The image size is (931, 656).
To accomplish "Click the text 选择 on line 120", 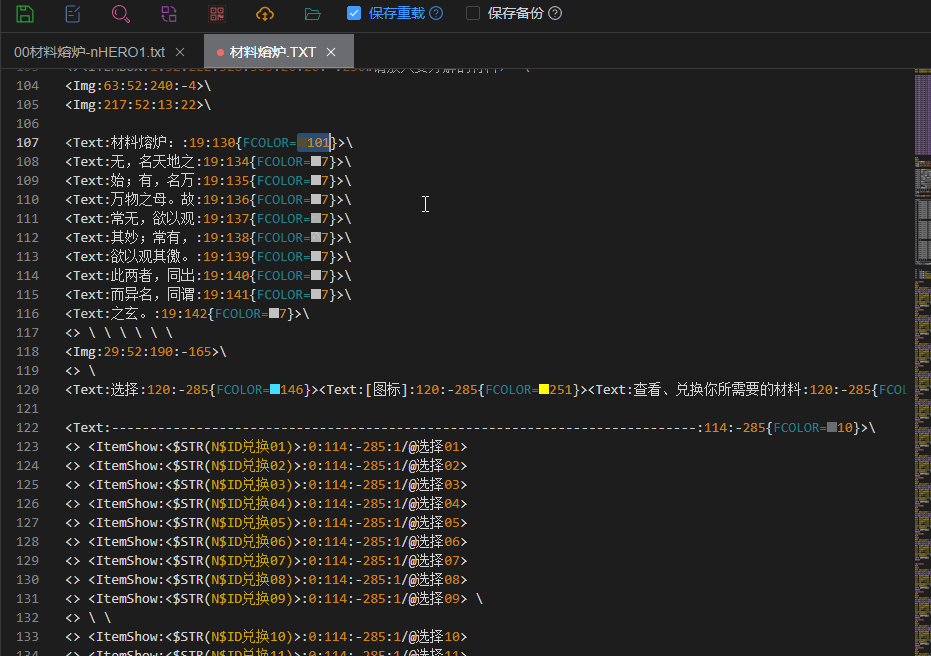I will tap(125, 389).
